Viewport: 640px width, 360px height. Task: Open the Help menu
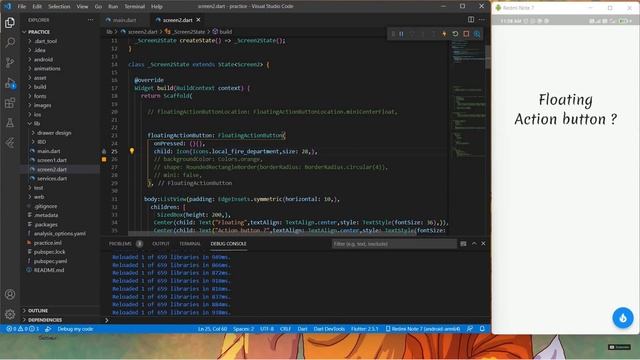click(157, 7)
